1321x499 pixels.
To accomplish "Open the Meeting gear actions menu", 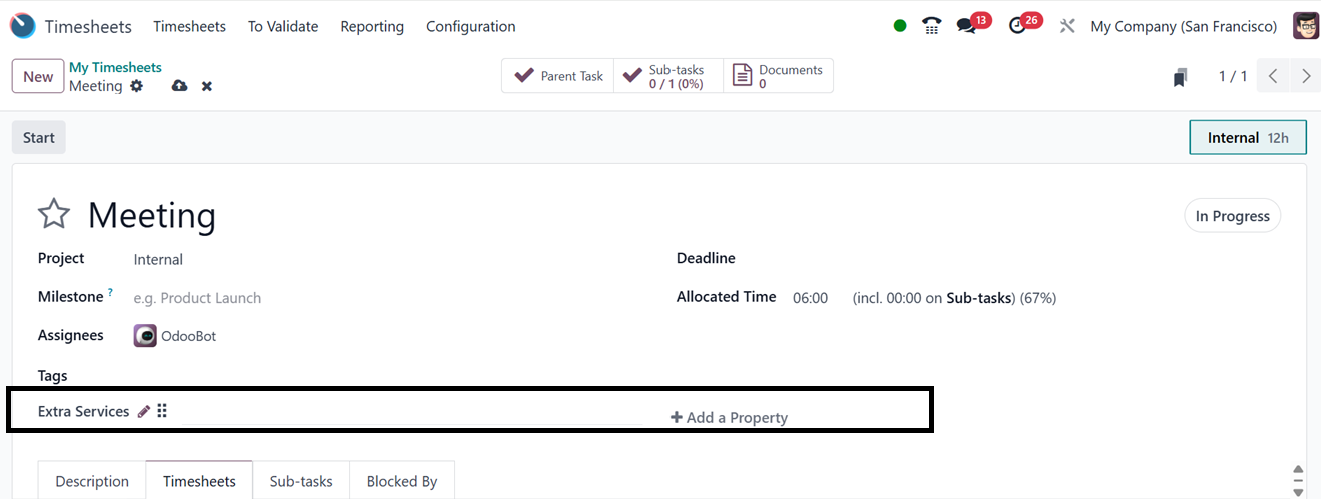I will click(x=137, y=86).
